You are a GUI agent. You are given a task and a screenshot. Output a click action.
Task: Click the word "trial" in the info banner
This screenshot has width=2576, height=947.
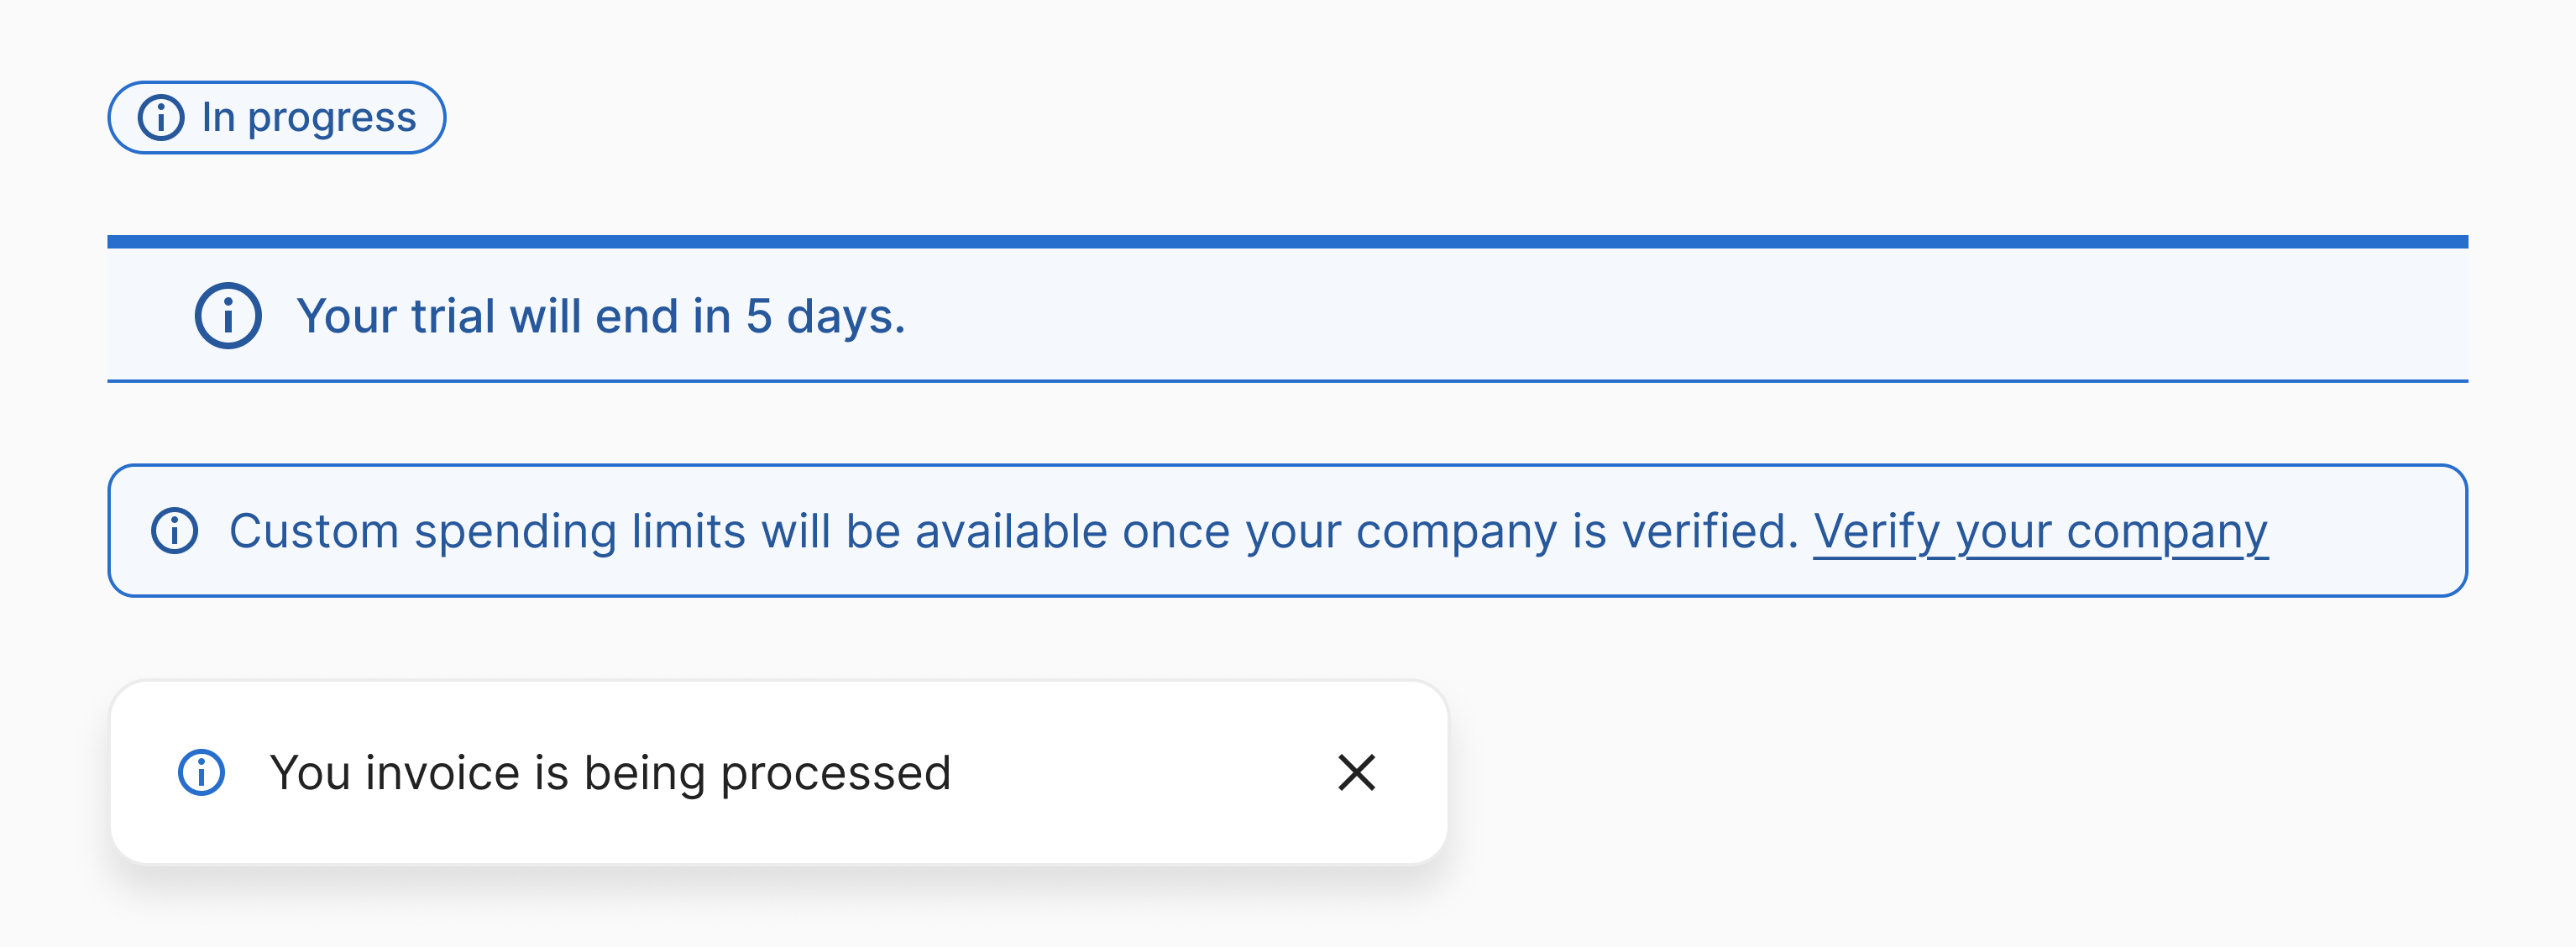point(453,316)
